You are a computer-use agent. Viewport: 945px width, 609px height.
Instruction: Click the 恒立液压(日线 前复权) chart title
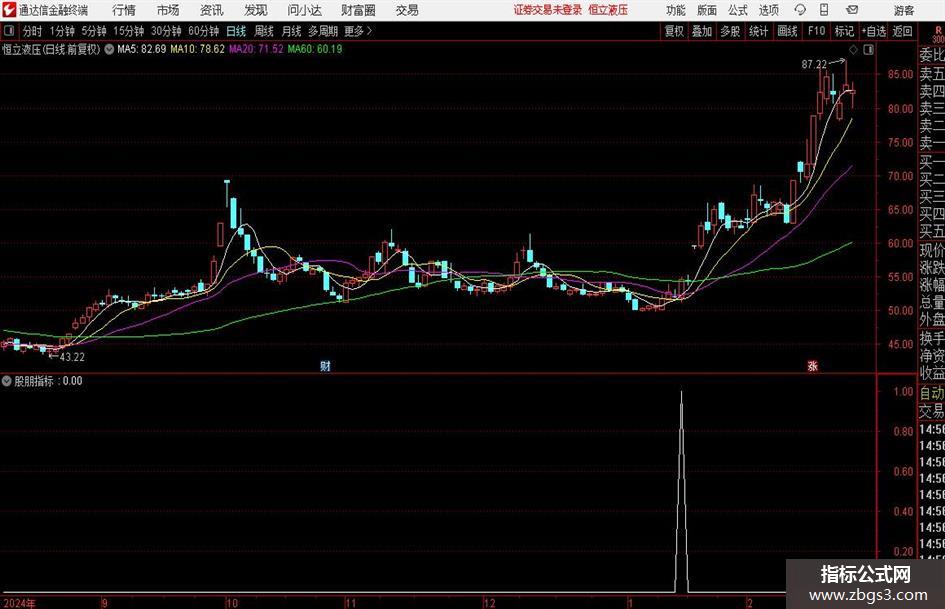(51, 49)
